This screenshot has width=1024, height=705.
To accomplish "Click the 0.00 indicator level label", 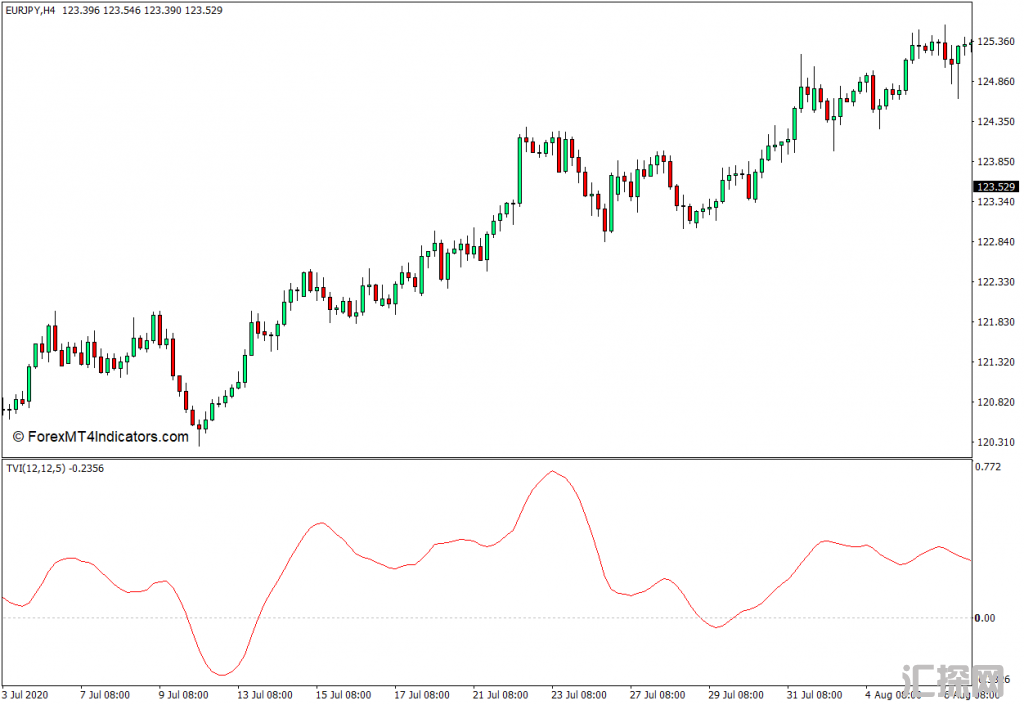I will click(x=986, y=618).
